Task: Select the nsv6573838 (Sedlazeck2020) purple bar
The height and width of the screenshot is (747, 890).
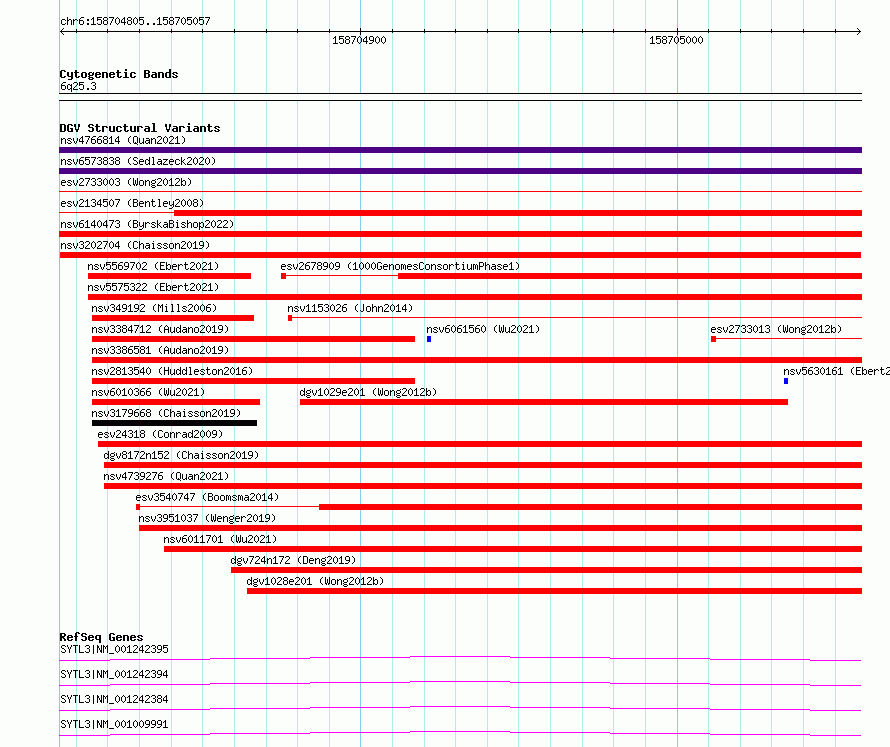Action: click(x=460, y=171)
